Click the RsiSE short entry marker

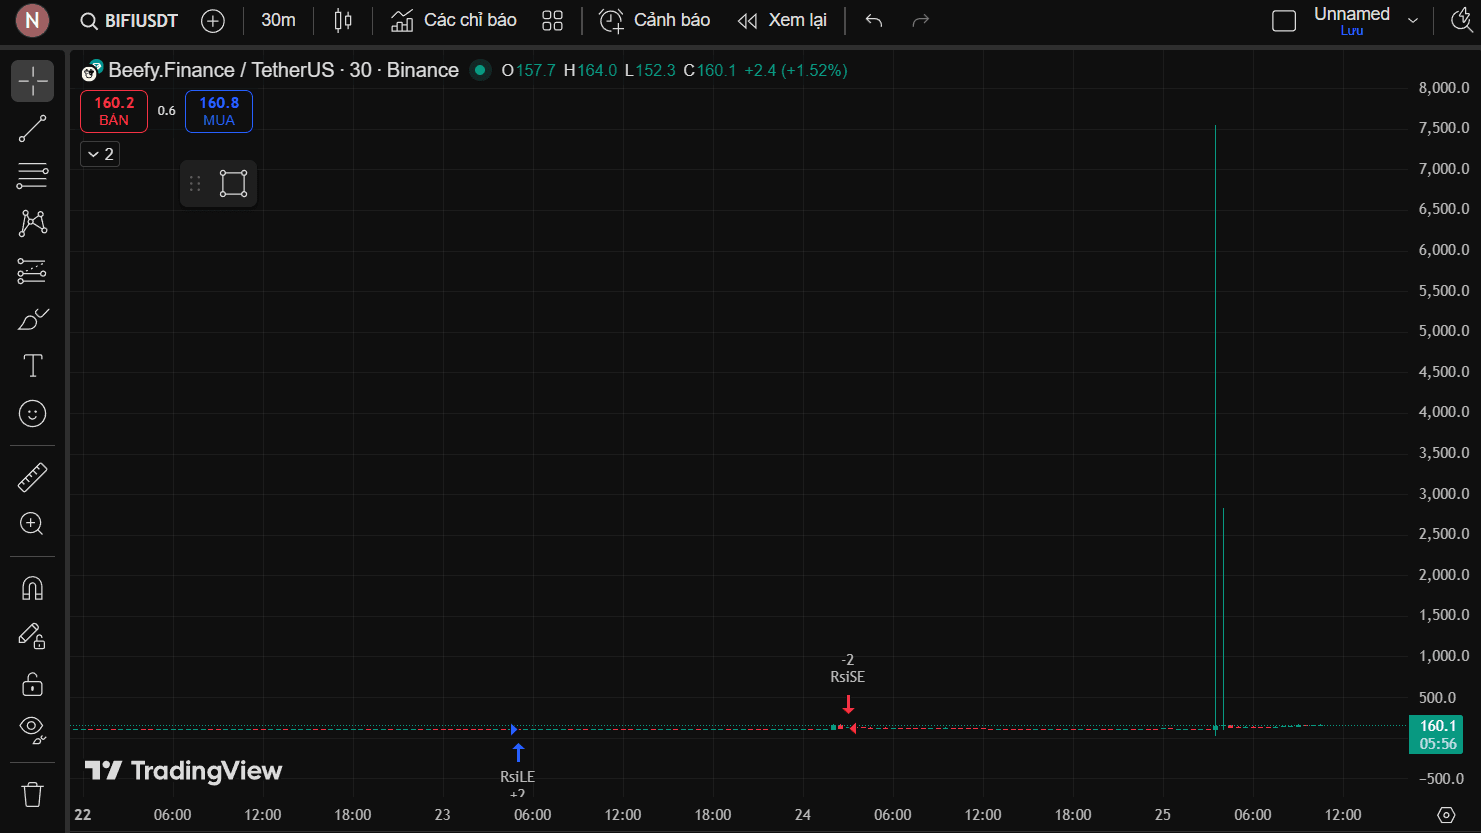(x=848, y=686)
